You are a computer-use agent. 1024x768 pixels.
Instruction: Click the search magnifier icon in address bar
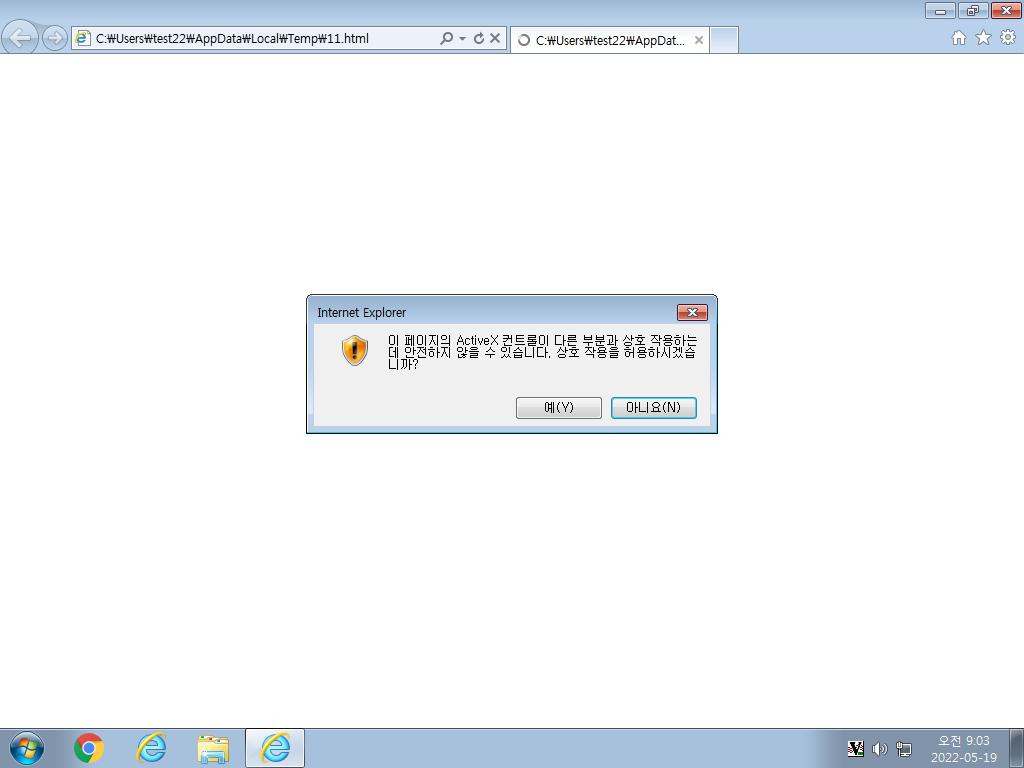point(446,39)
